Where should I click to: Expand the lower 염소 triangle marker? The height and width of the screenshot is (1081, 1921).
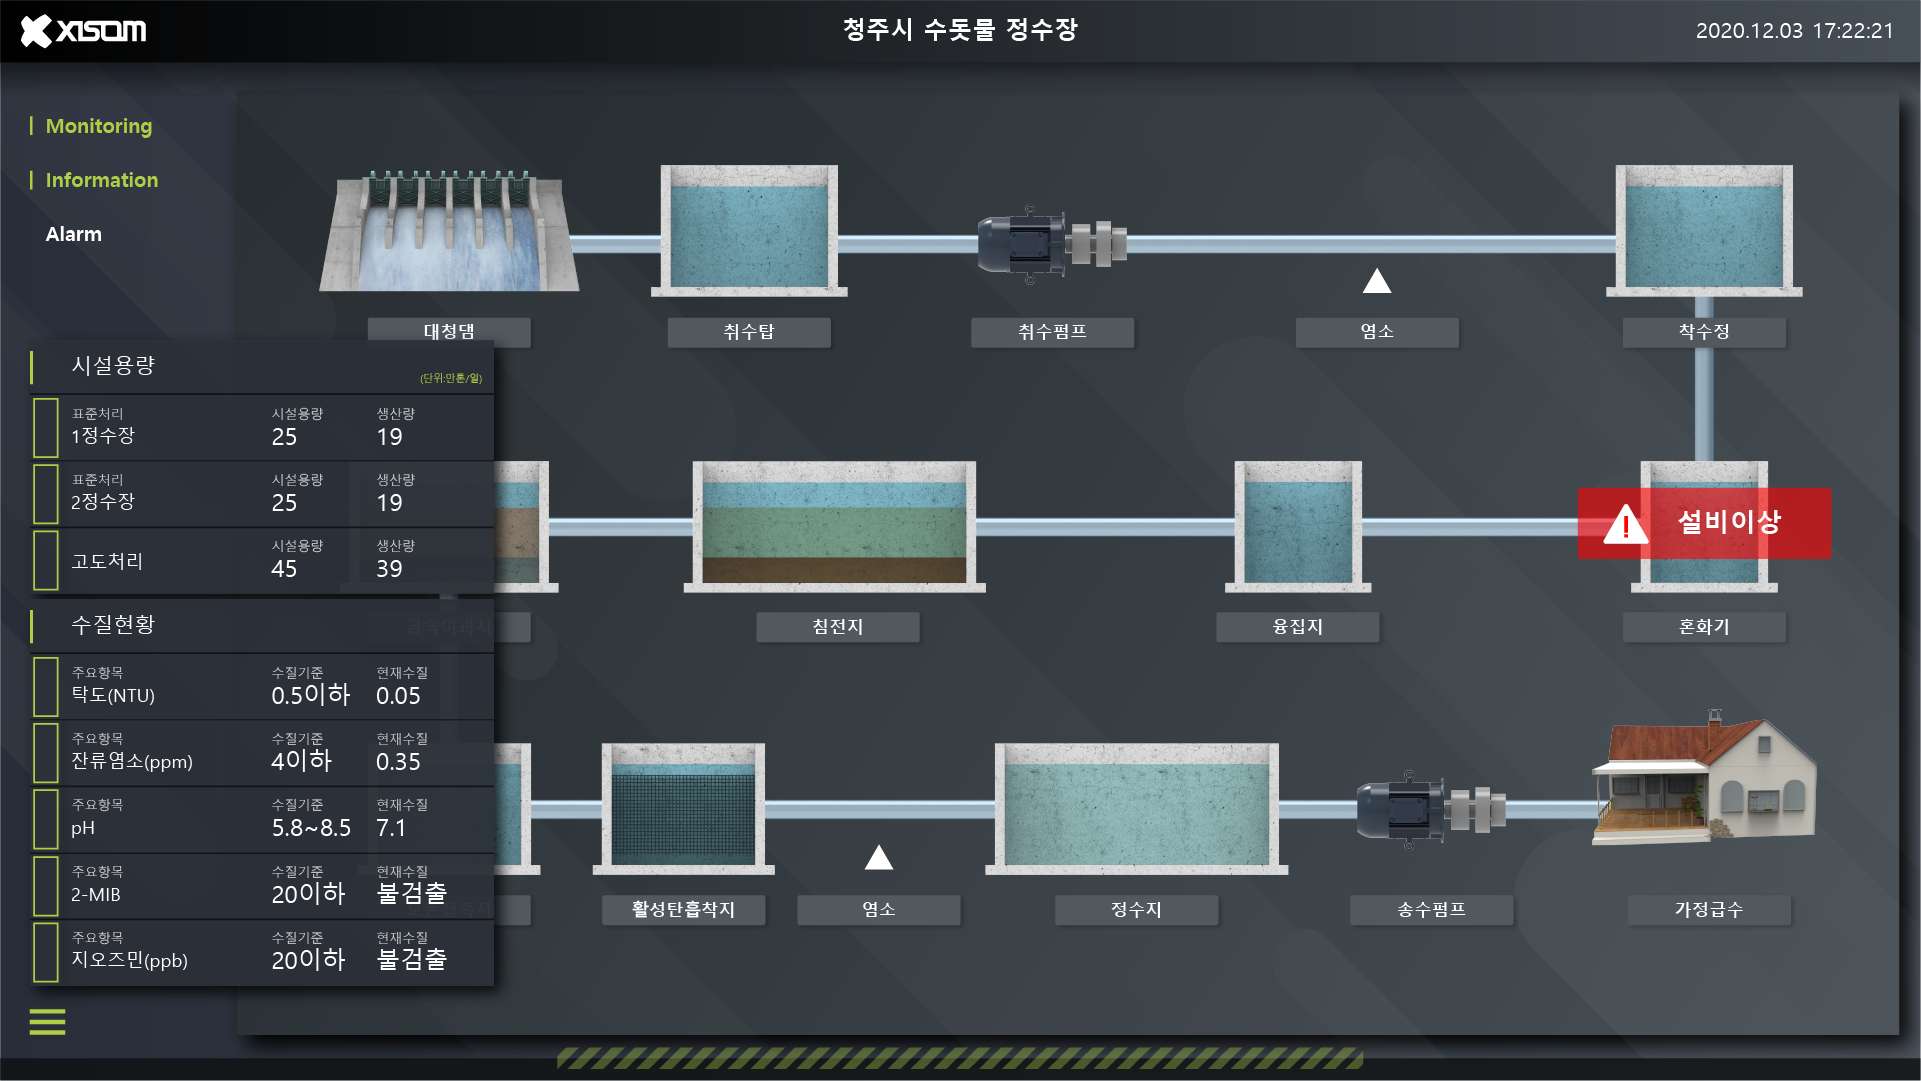pyautogui.click(x=879, y=857)
